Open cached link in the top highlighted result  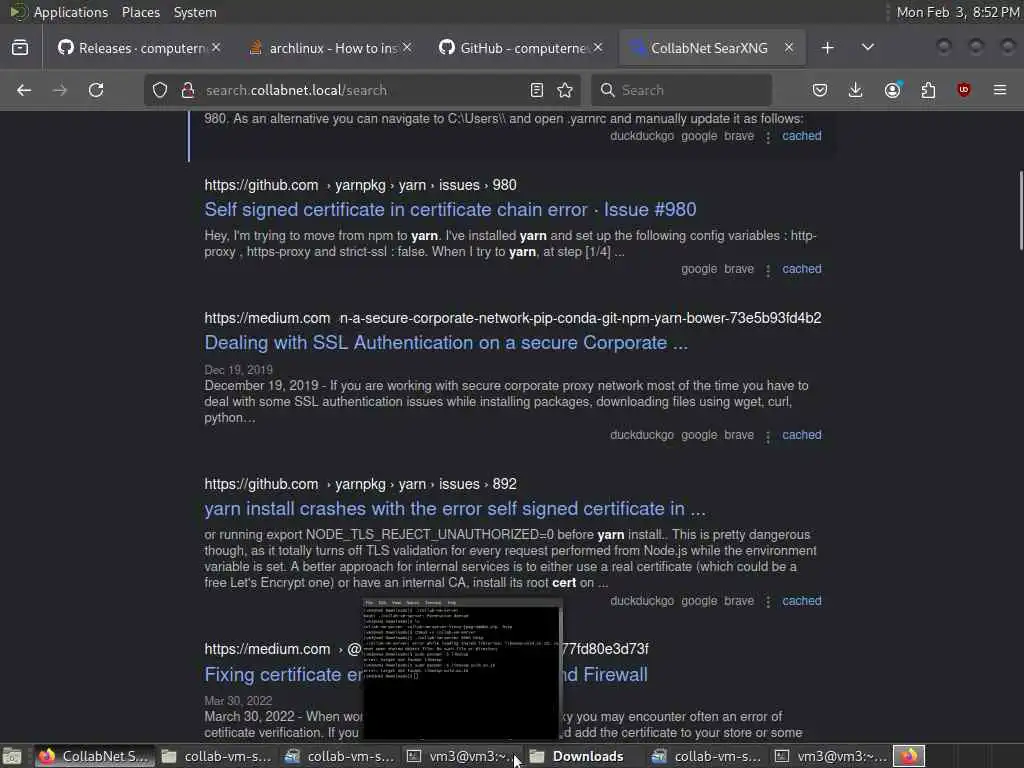tap(802, 136)
